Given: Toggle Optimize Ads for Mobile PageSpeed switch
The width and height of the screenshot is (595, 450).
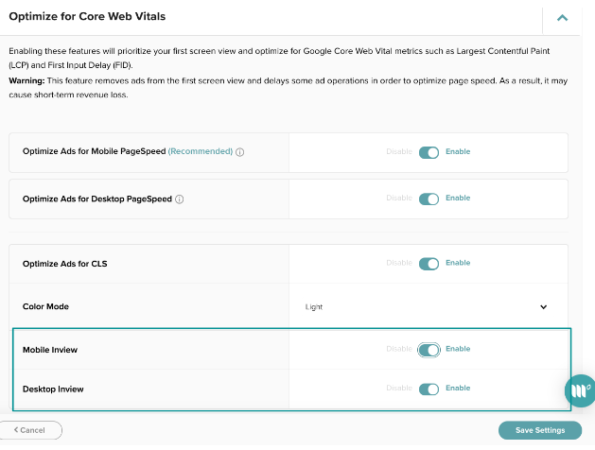Looking at the screenshot, I should pos(429,153).
